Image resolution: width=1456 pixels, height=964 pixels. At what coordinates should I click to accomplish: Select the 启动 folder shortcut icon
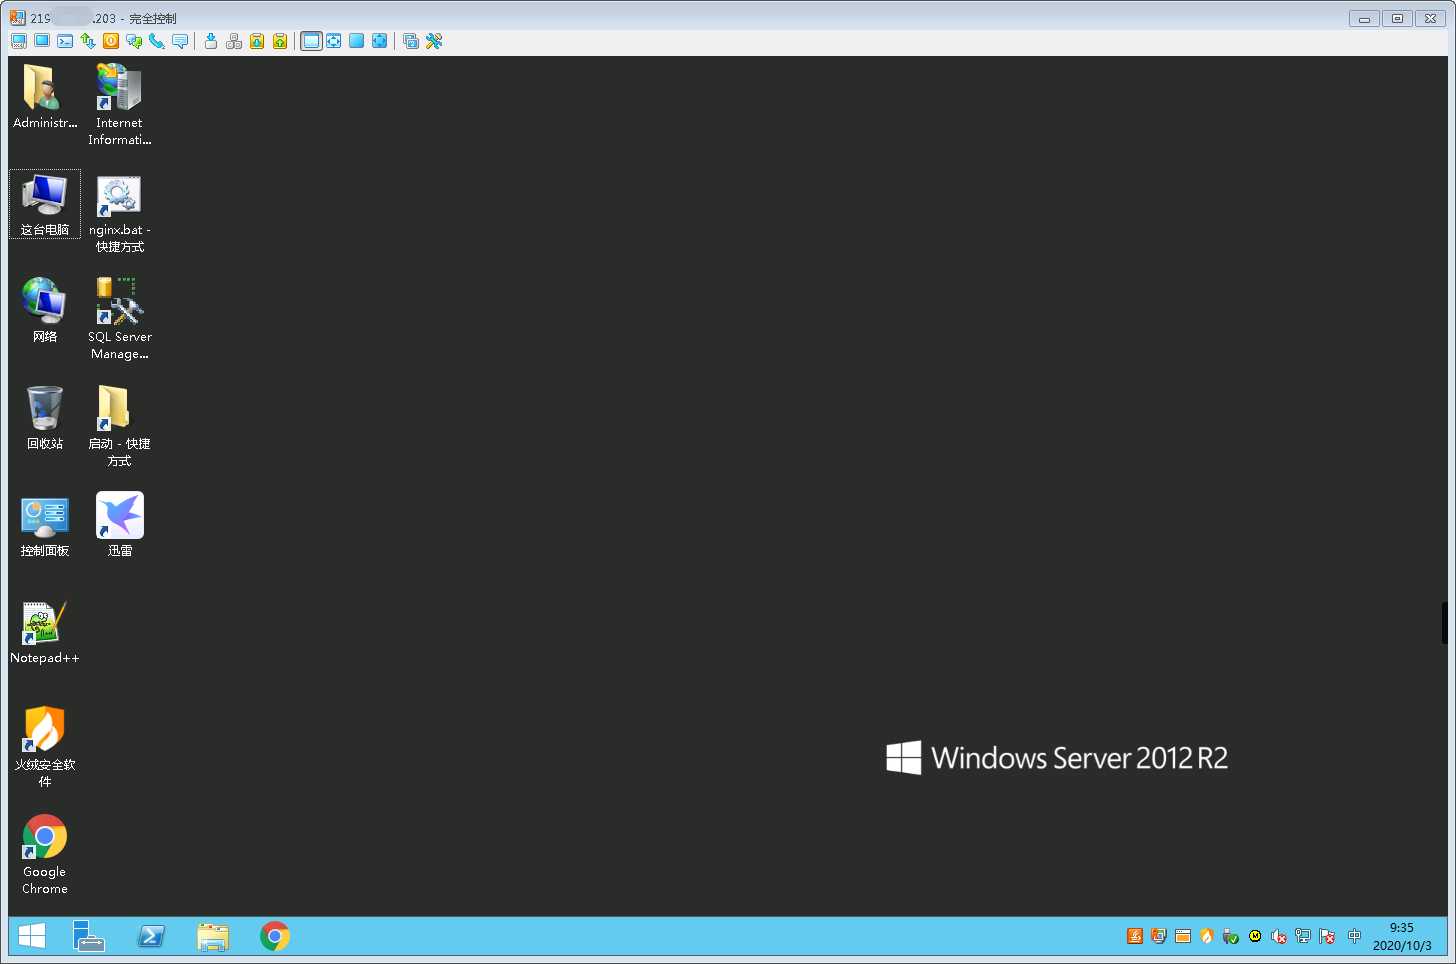120,426
